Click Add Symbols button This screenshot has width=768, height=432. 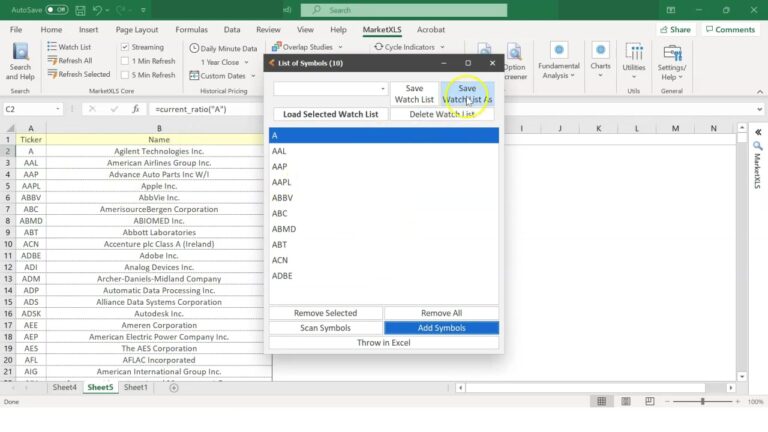[x=441, y=328]
